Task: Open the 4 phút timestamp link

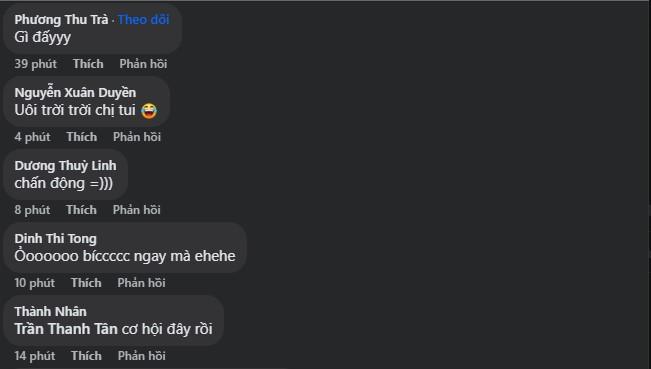Action: tap(32, 137)
